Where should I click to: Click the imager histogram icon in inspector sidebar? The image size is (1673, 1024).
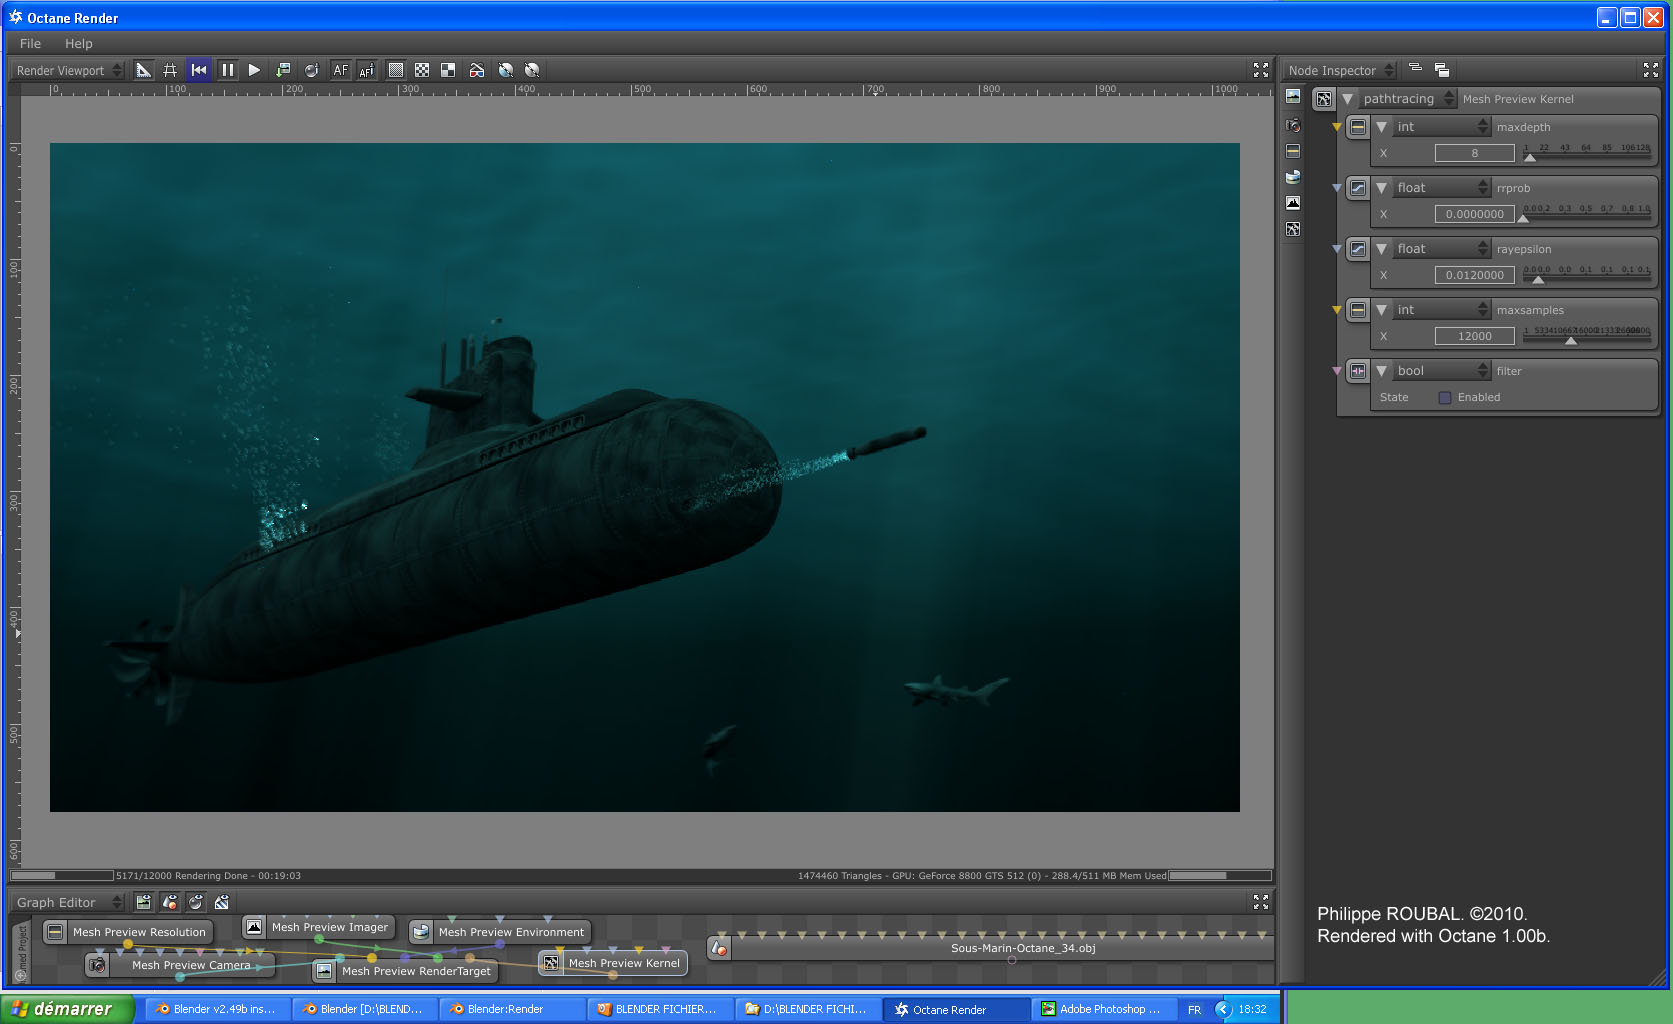click(x=1293, y=203)
